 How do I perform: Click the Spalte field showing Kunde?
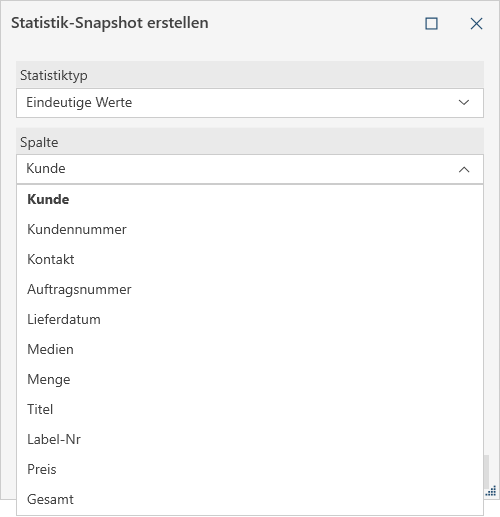(x=250, y=169)
